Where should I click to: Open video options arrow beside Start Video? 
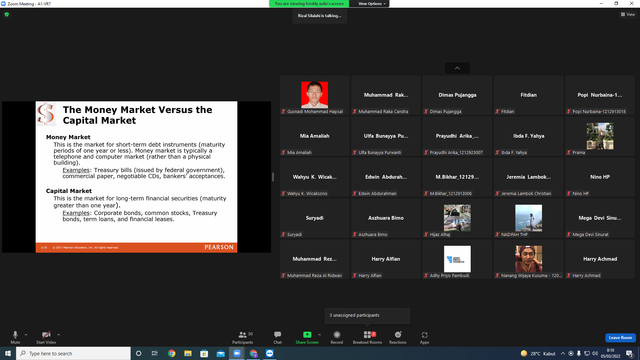(58, 335)
